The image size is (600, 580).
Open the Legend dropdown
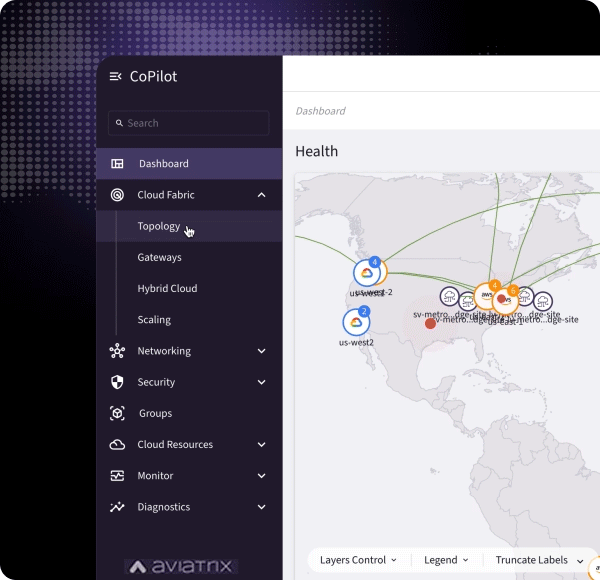[x=446, y=560]
